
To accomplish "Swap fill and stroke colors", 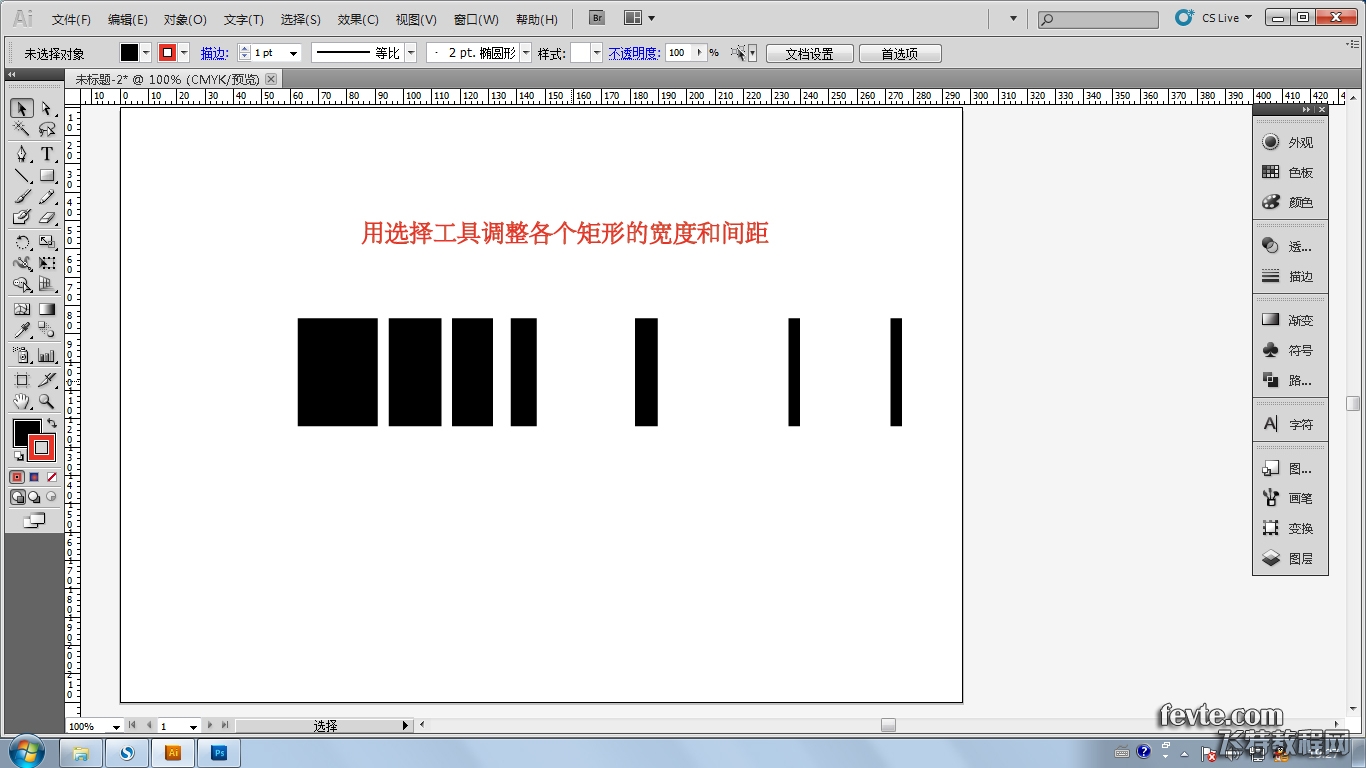I will 51,424.
